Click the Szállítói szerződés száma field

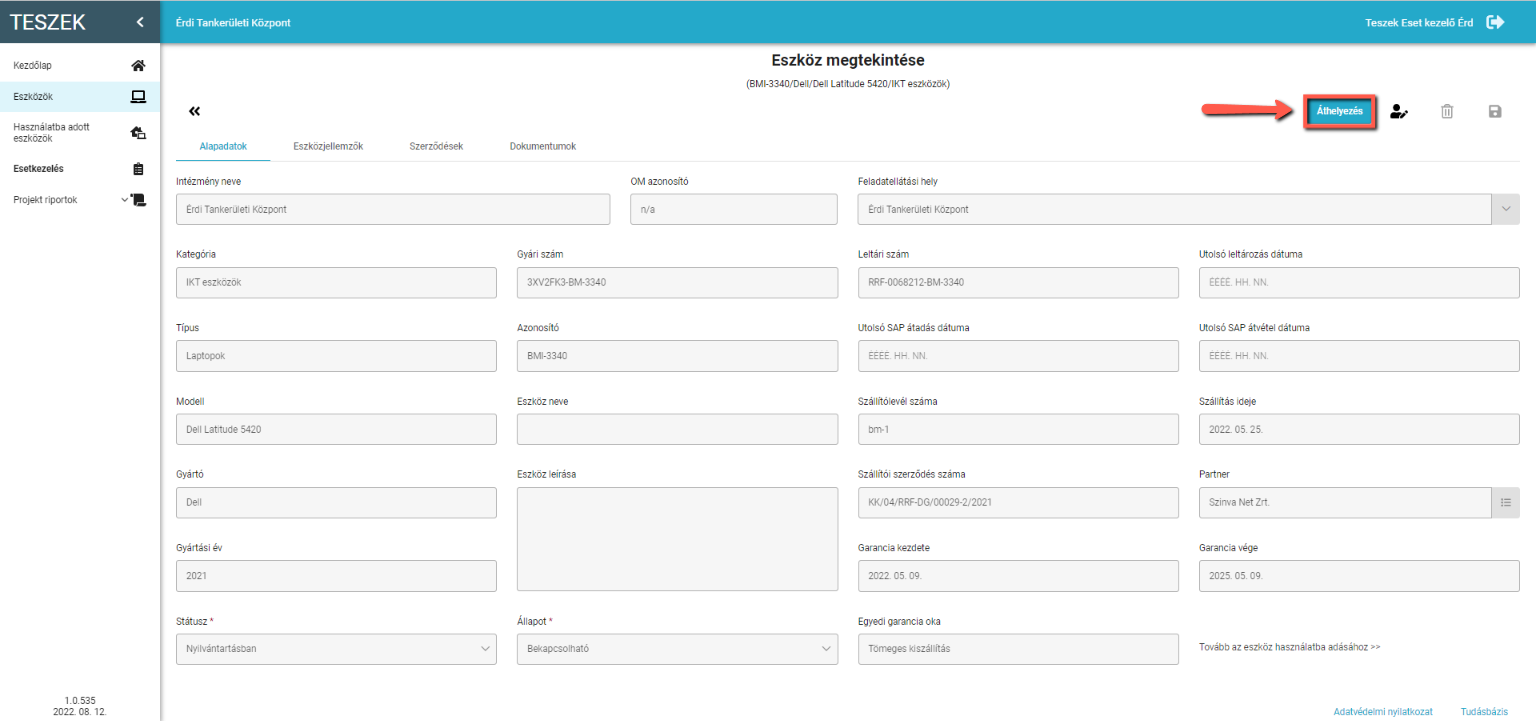1018,502
